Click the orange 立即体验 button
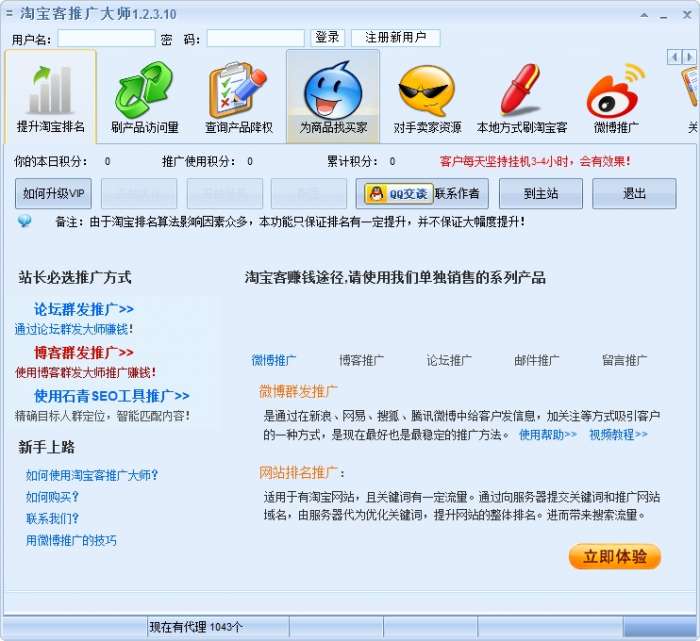The height and width of the screenshot is (641, 700). click(615, 557)
